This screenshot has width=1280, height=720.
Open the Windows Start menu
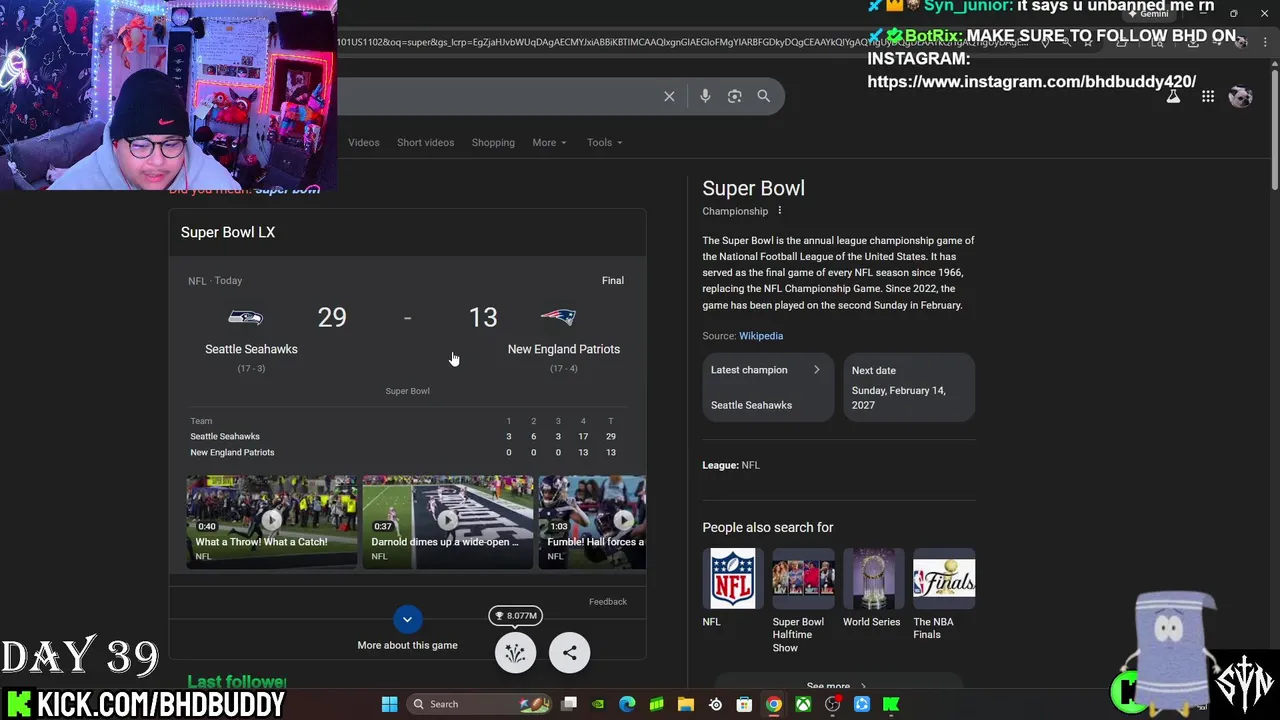click(x=389, y=704)
